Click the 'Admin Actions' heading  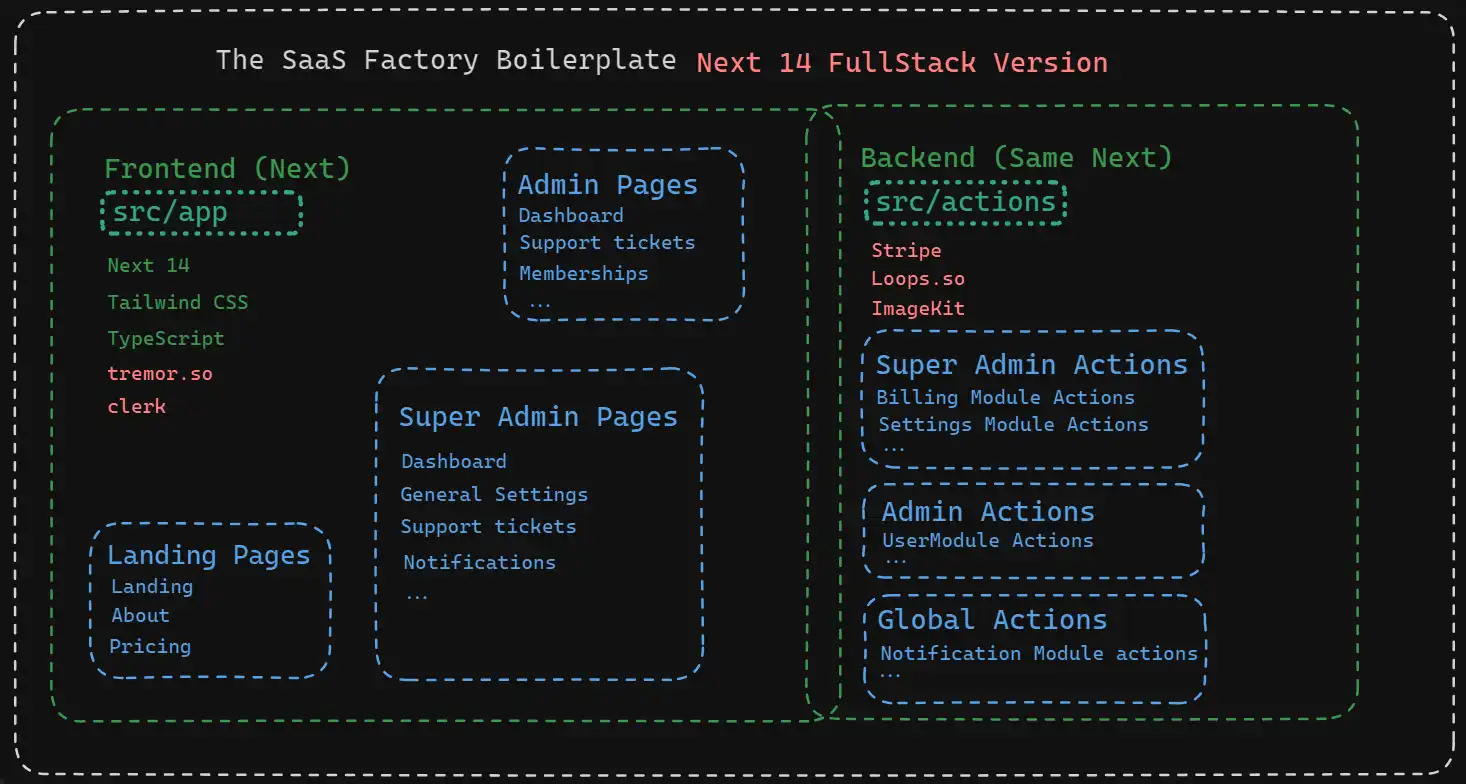(x=988, y=512)
